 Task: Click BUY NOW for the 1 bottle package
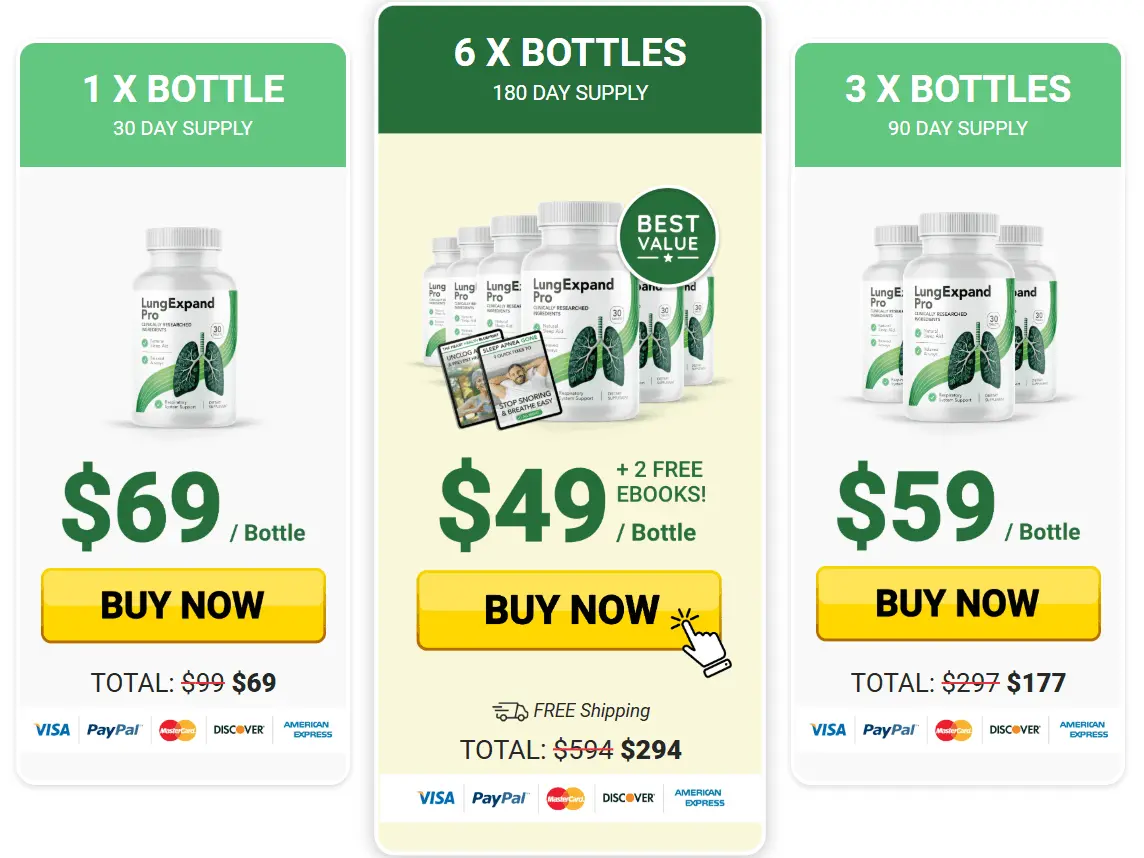coord(183,605)
